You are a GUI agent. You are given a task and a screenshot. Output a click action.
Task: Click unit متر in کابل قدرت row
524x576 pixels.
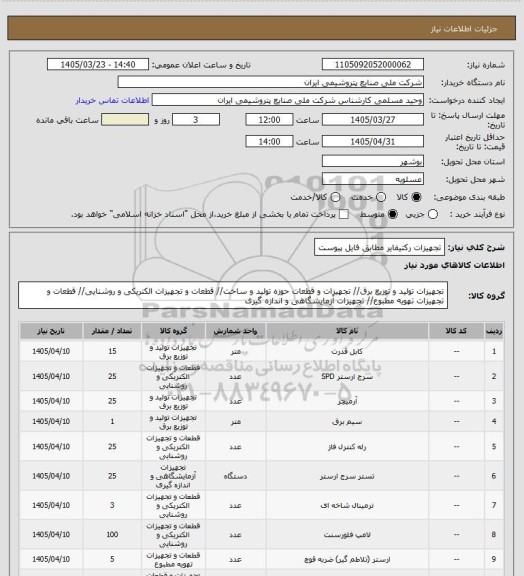(235, 352)
